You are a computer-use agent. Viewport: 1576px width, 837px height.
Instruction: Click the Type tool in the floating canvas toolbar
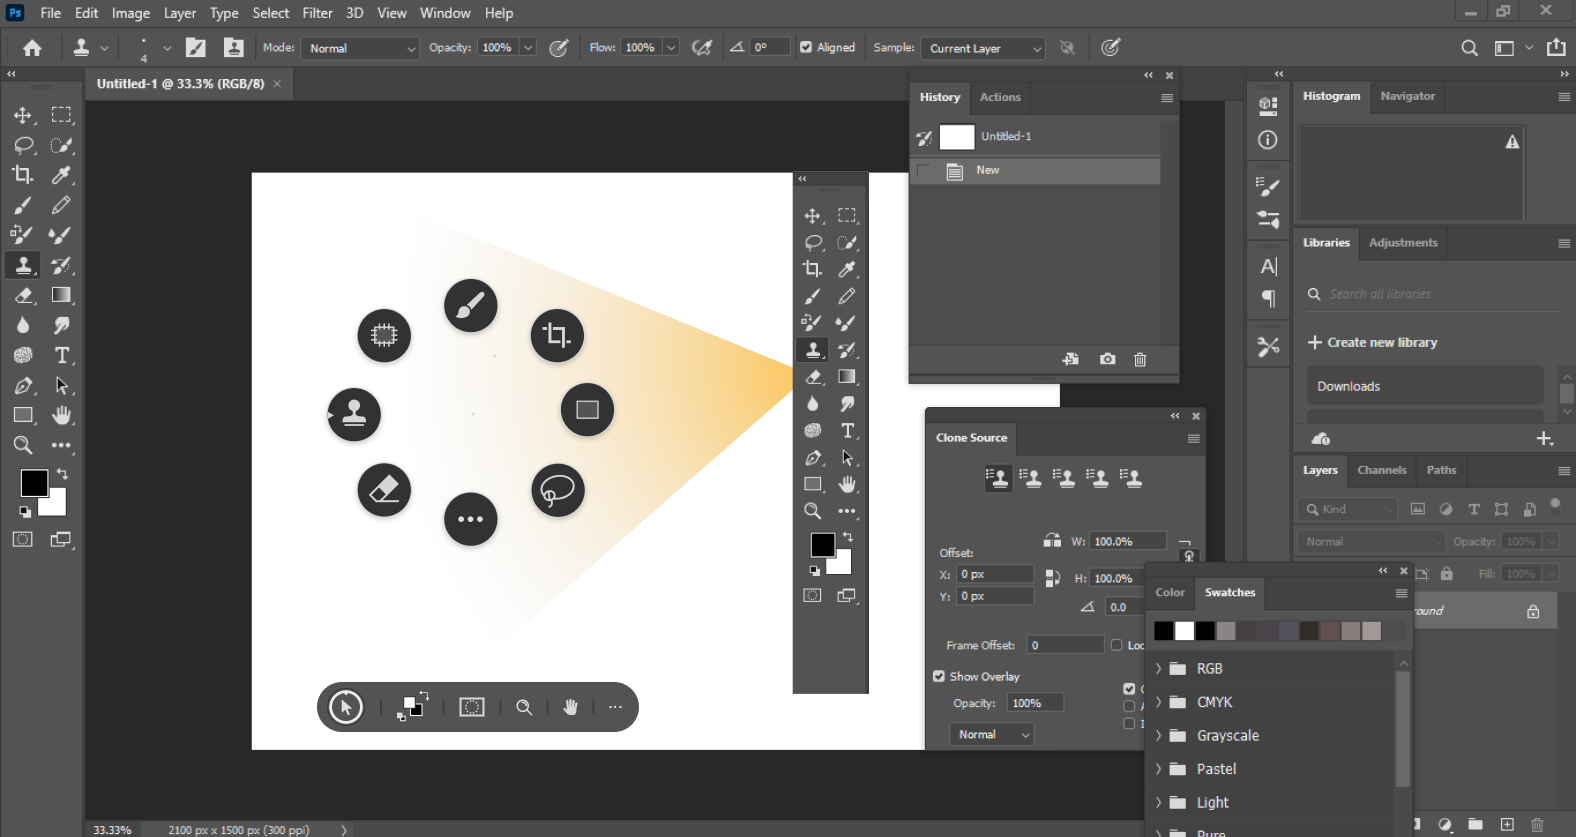[848, 431]
